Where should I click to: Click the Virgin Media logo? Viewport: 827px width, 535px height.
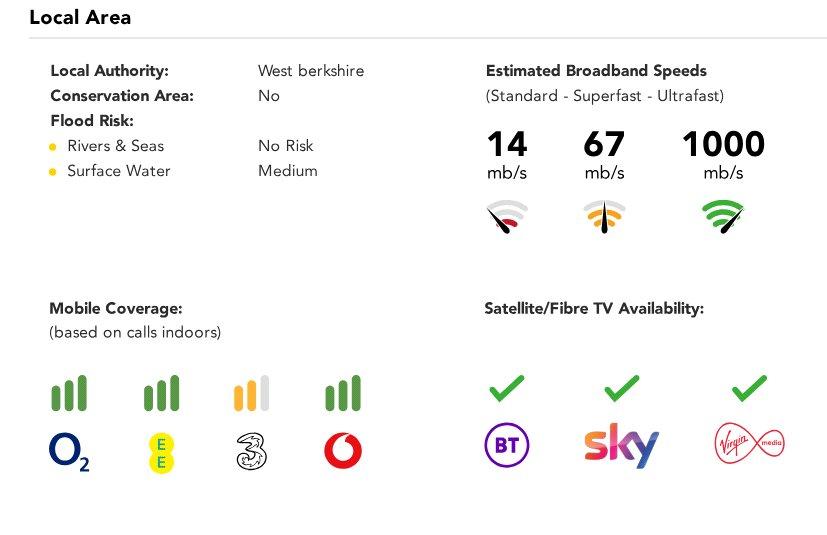coord(749,444)
